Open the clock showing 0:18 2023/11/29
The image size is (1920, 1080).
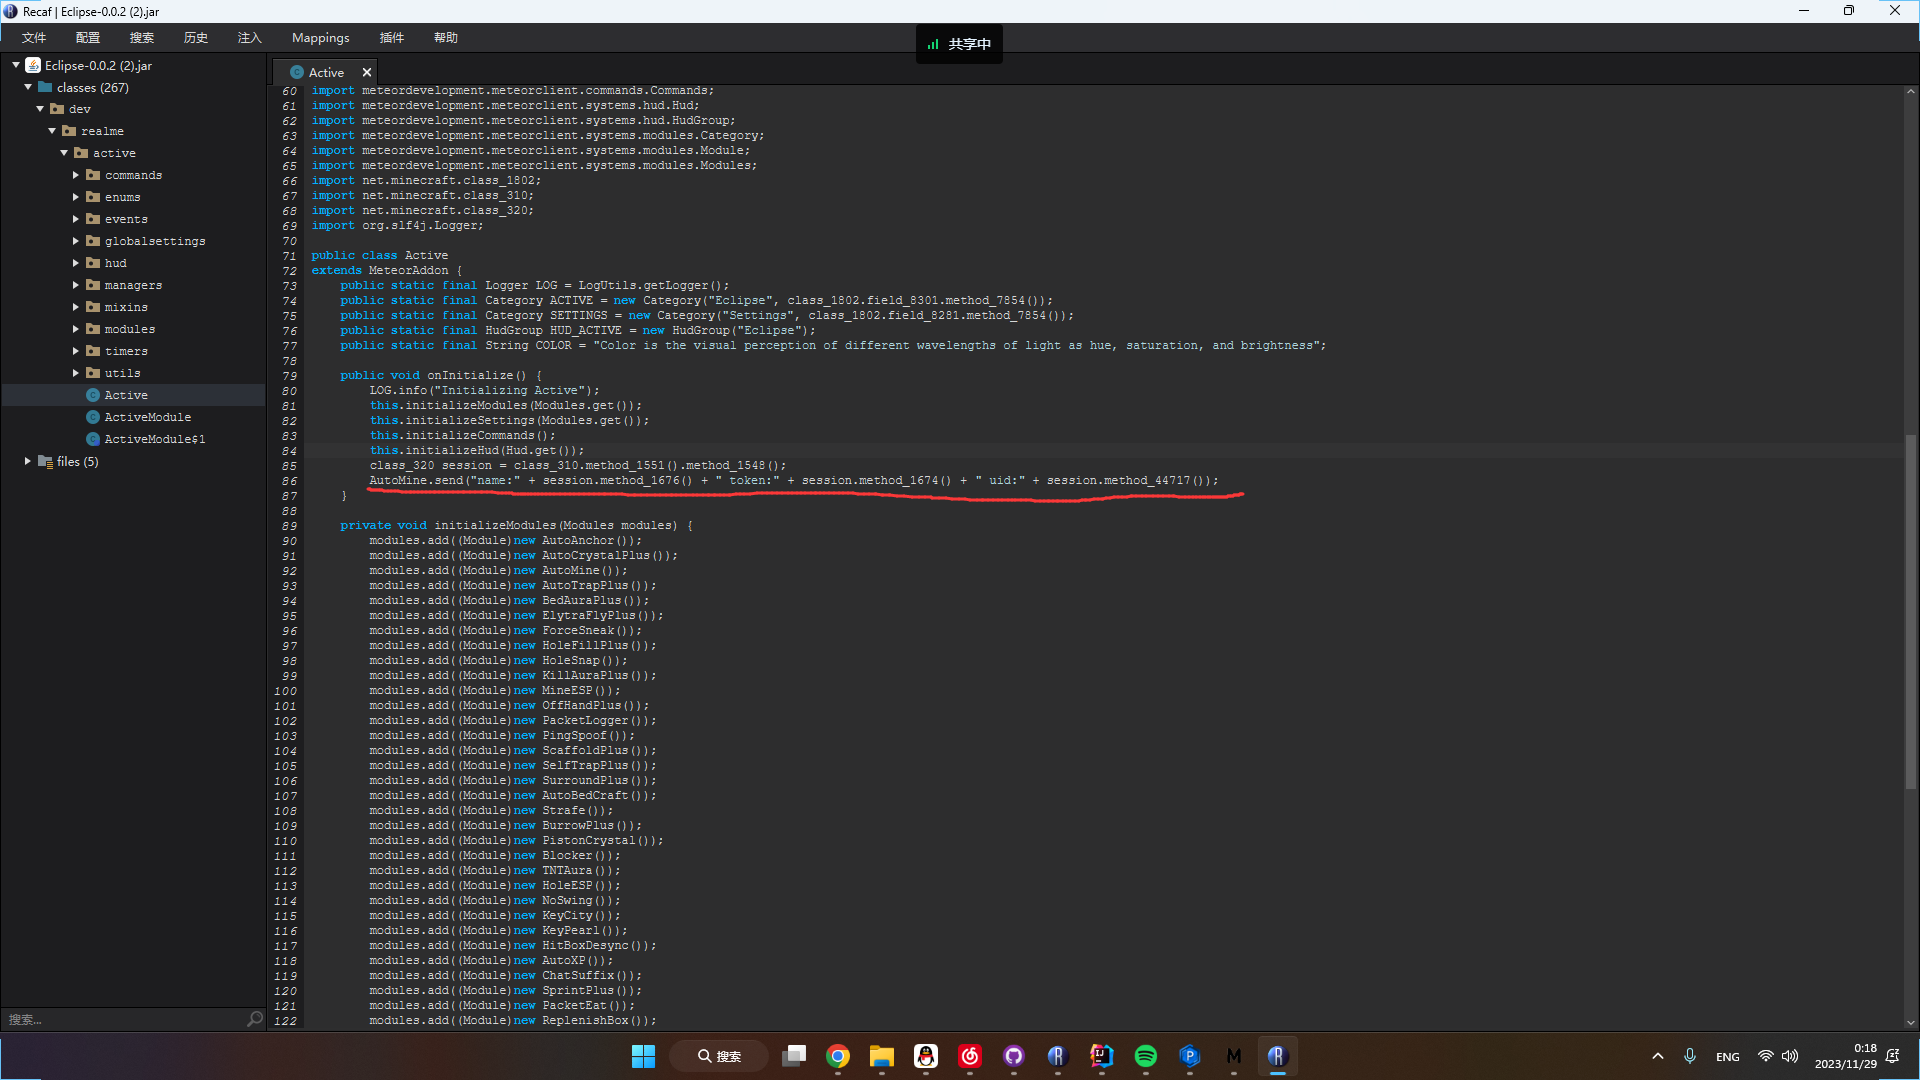[x=1846, y=1056]
